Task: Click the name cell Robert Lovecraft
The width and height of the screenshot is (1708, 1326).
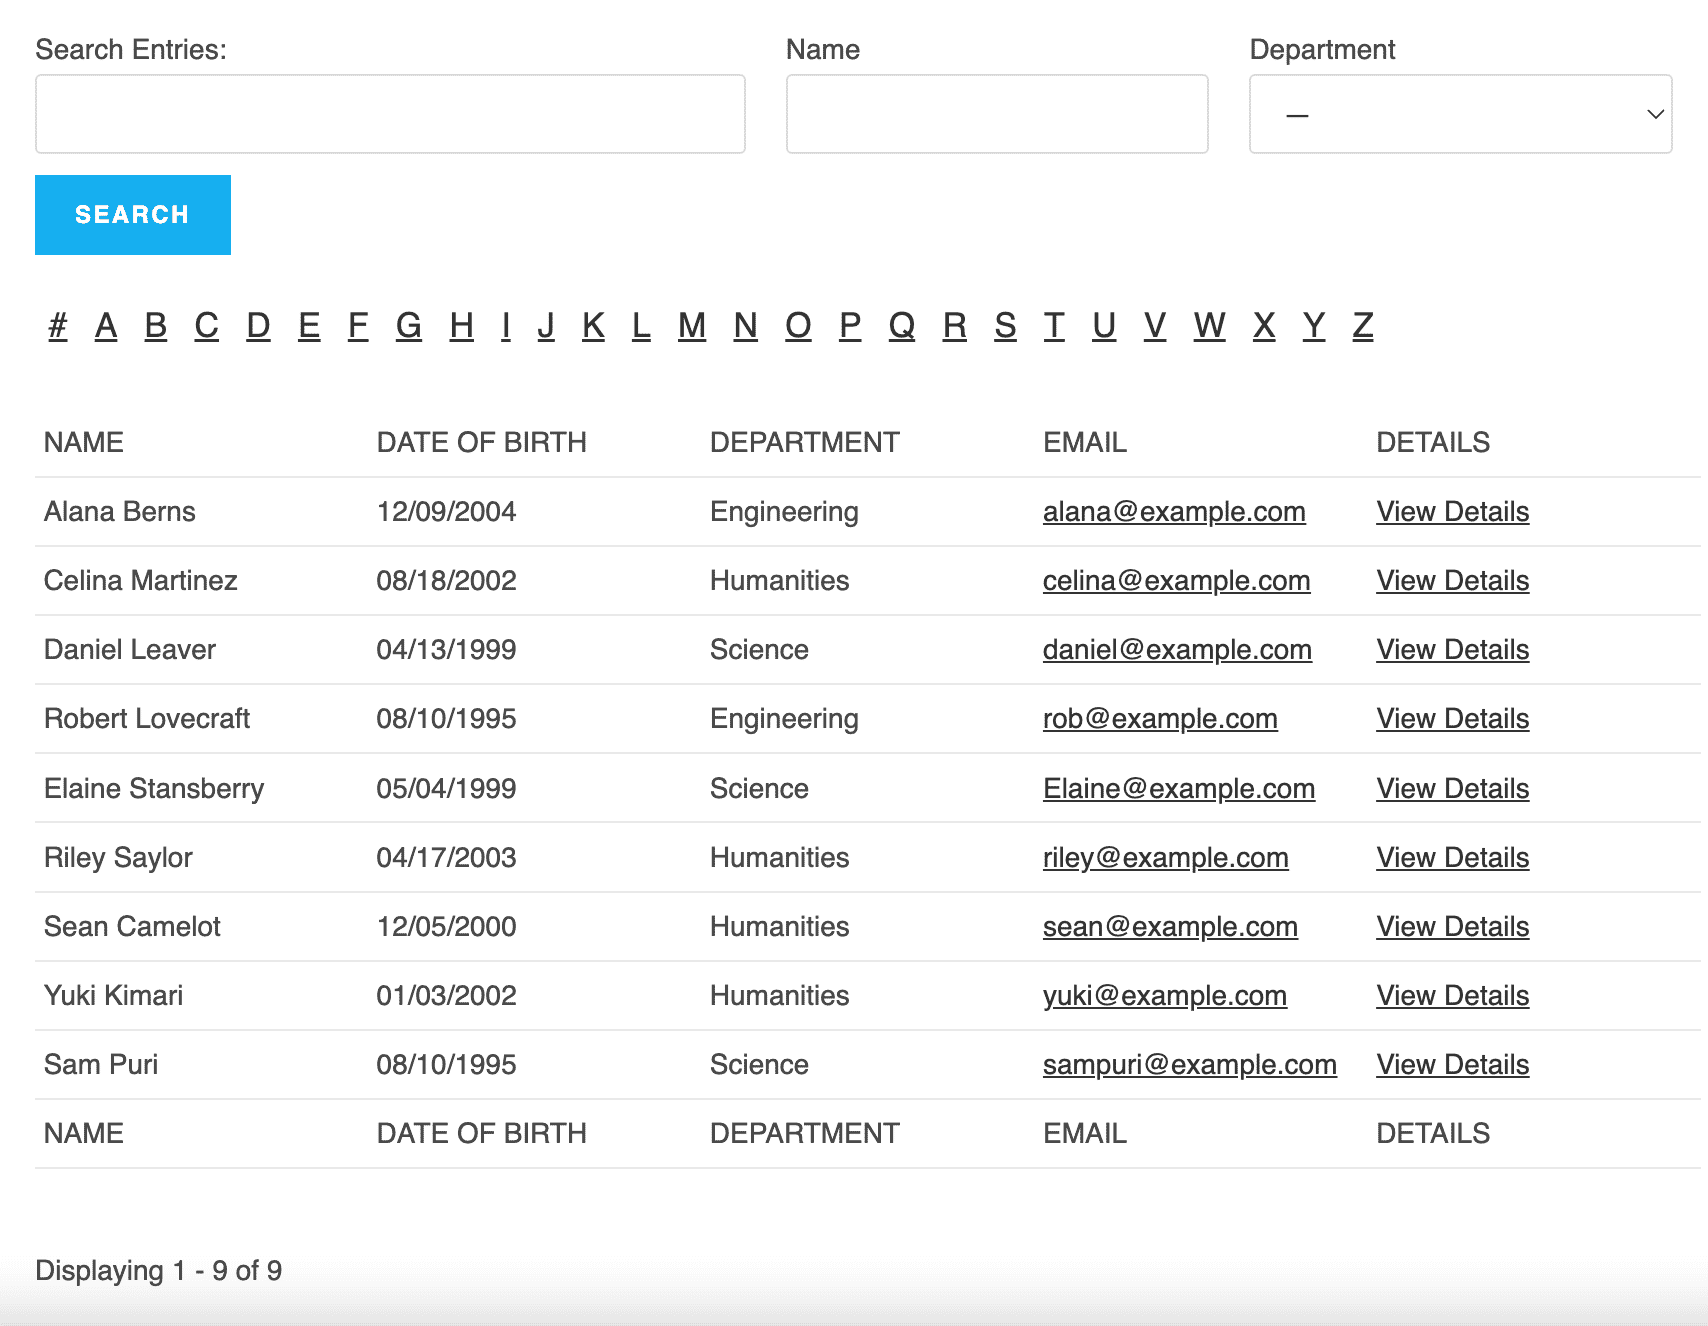Action: point(147,719)
